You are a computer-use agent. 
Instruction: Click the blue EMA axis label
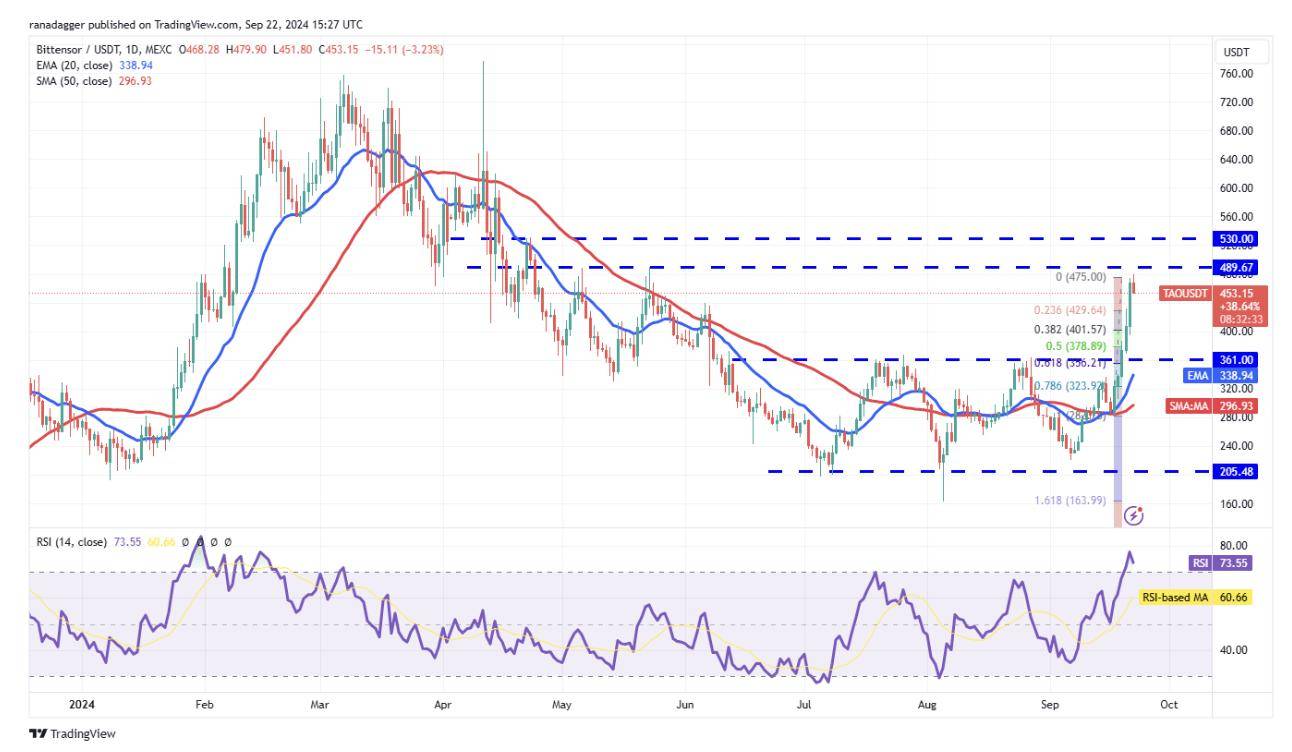tap(1198, 375)
